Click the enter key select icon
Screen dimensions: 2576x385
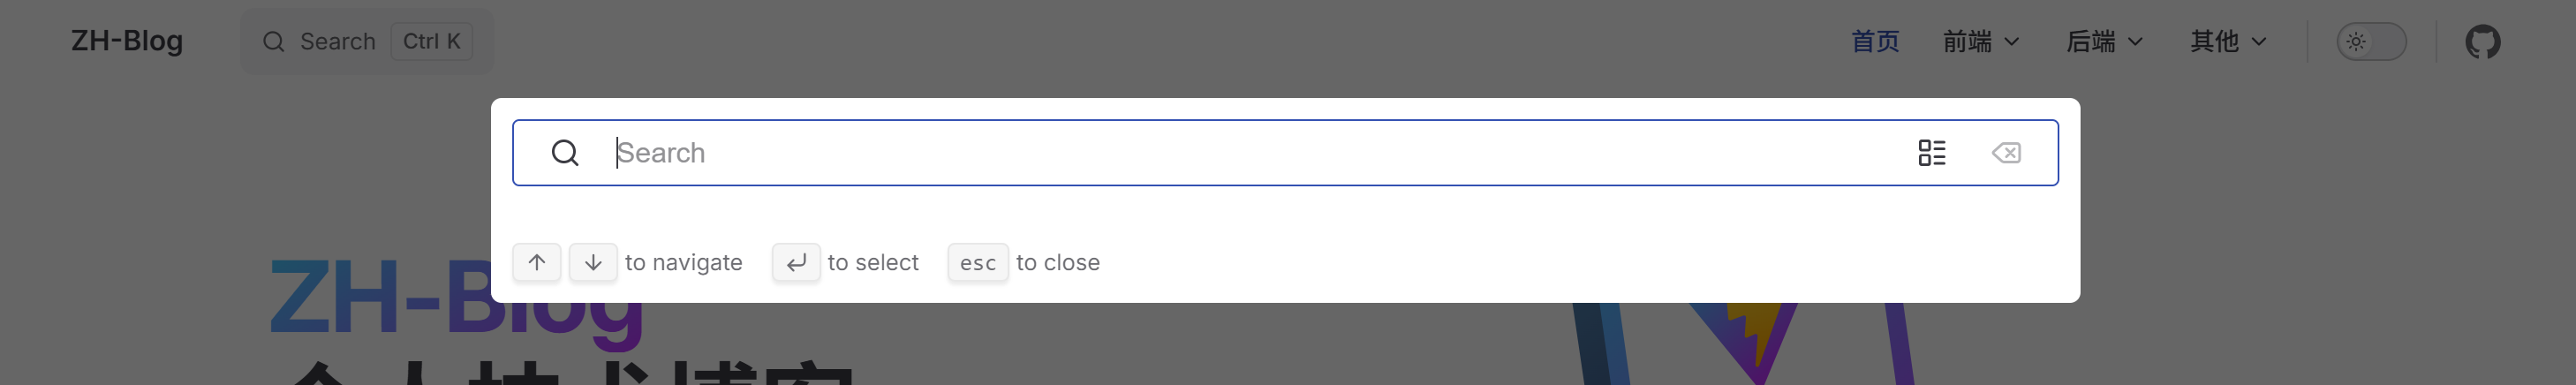(796, 262)
